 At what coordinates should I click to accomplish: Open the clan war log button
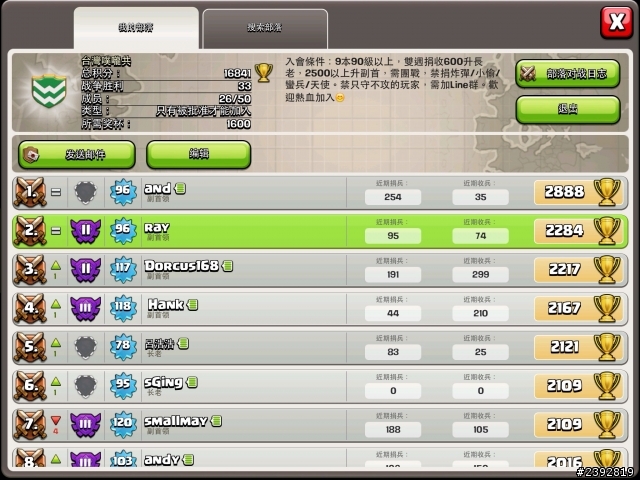coord(568,74)
